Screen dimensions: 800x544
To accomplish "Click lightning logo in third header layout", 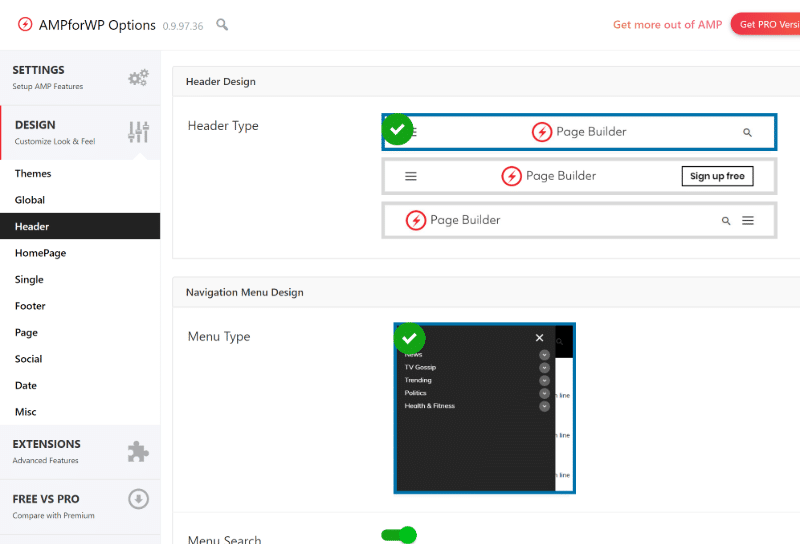I will [x=416, y=220].
